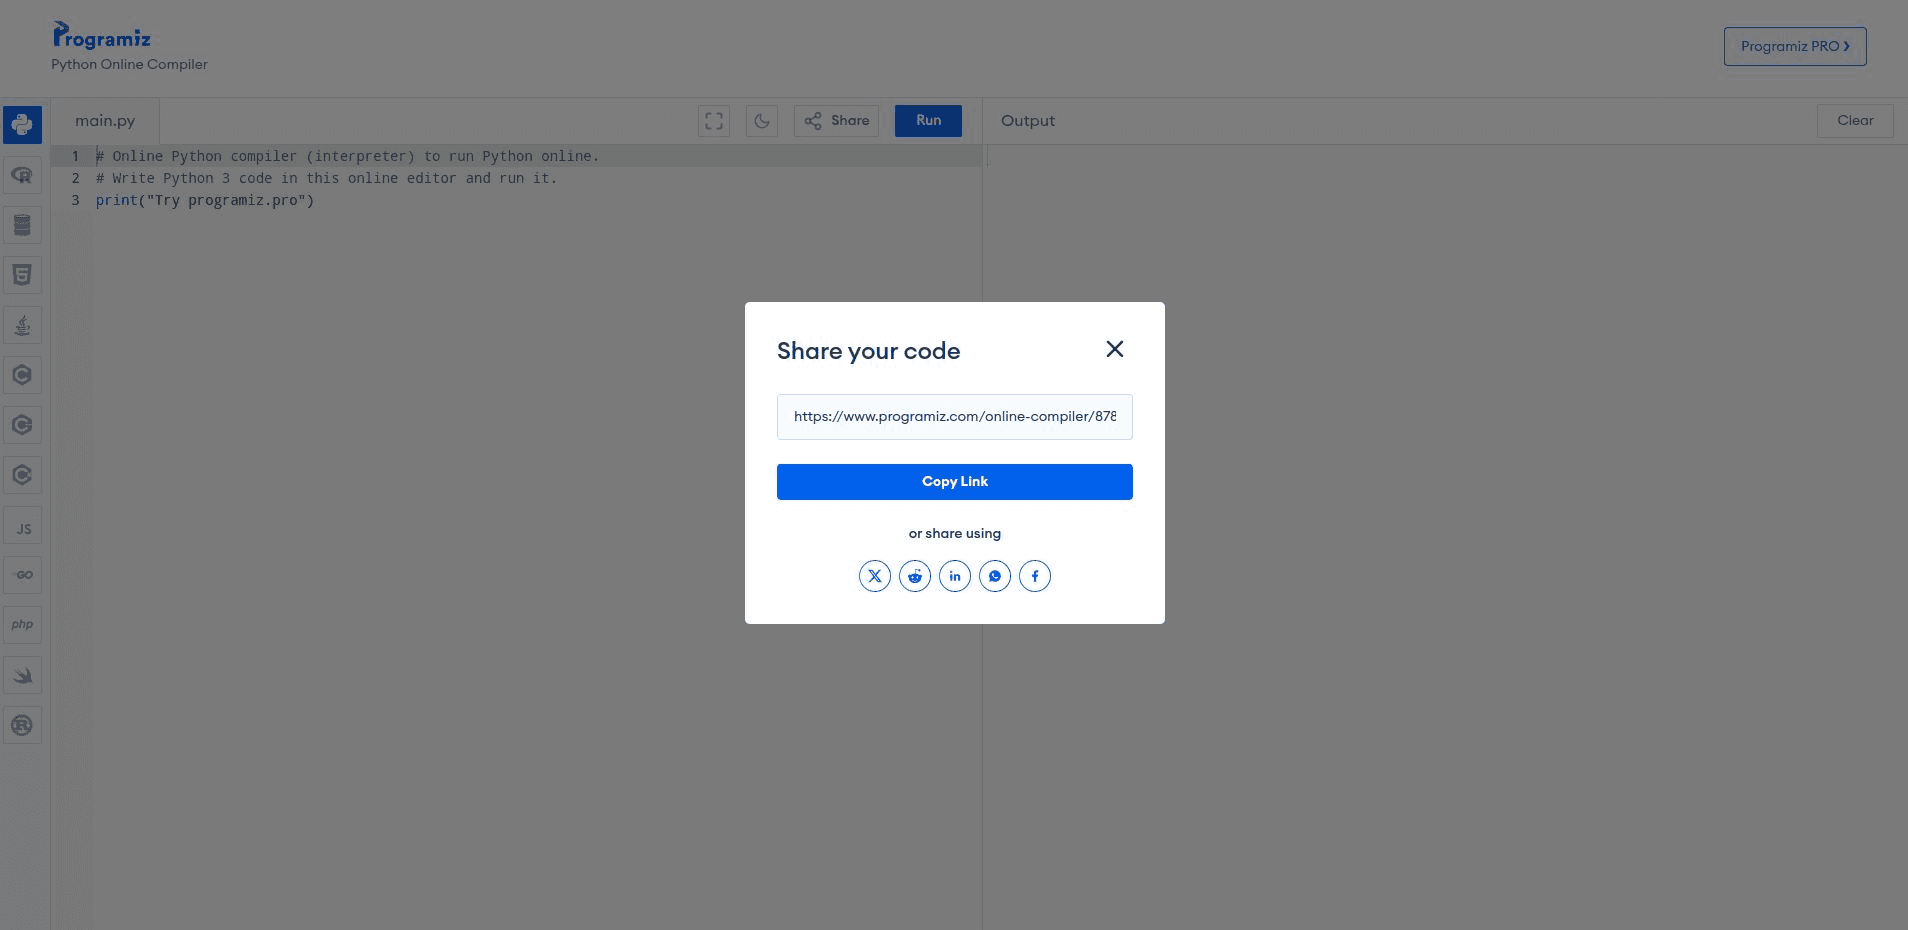1908x930 pixels.
Task: Open the SQL database compiler icon
Action: click(x=22, y=225)
